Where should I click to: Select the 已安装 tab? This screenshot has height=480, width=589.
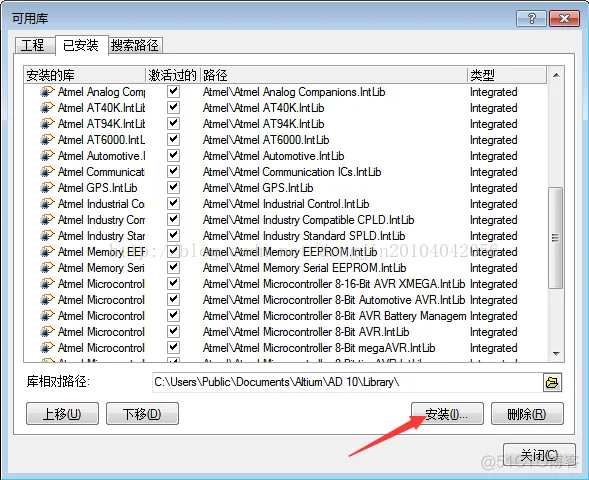(81, 45)
